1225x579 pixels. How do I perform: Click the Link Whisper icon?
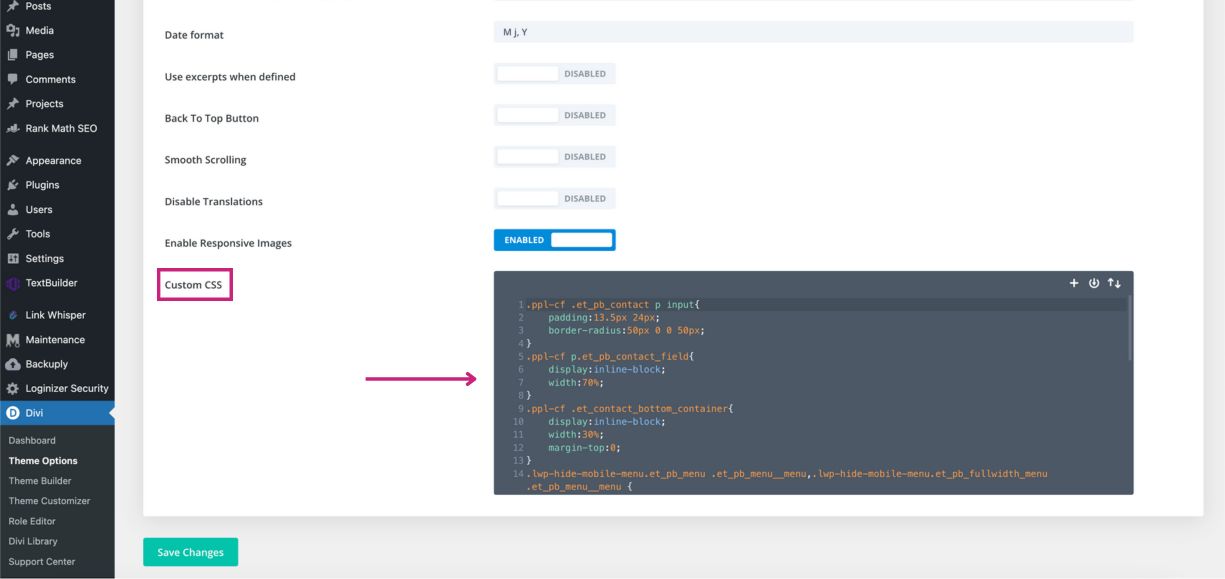click(12, 315)
